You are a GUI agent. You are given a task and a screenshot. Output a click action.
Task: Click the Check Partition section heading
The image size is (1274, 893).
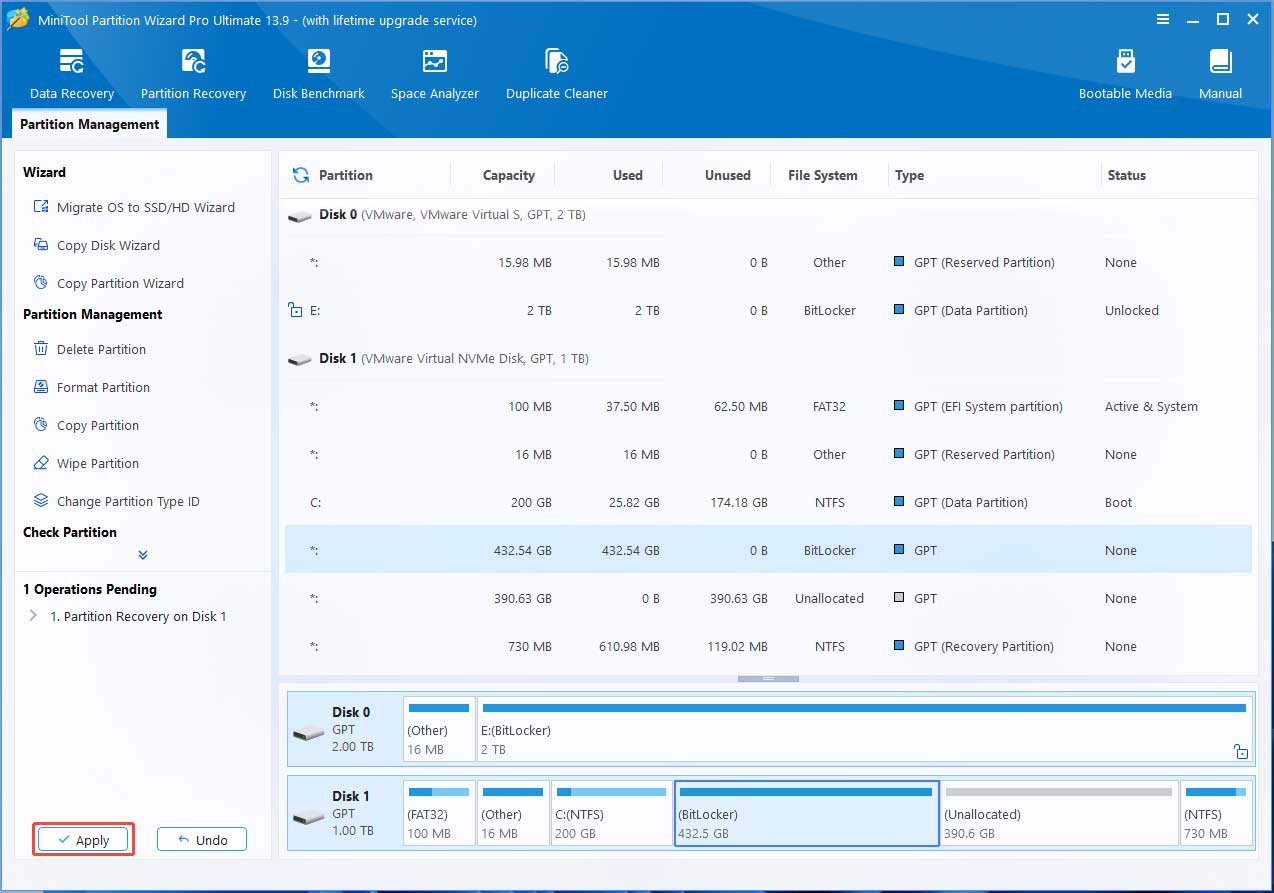tap(70, 532)
